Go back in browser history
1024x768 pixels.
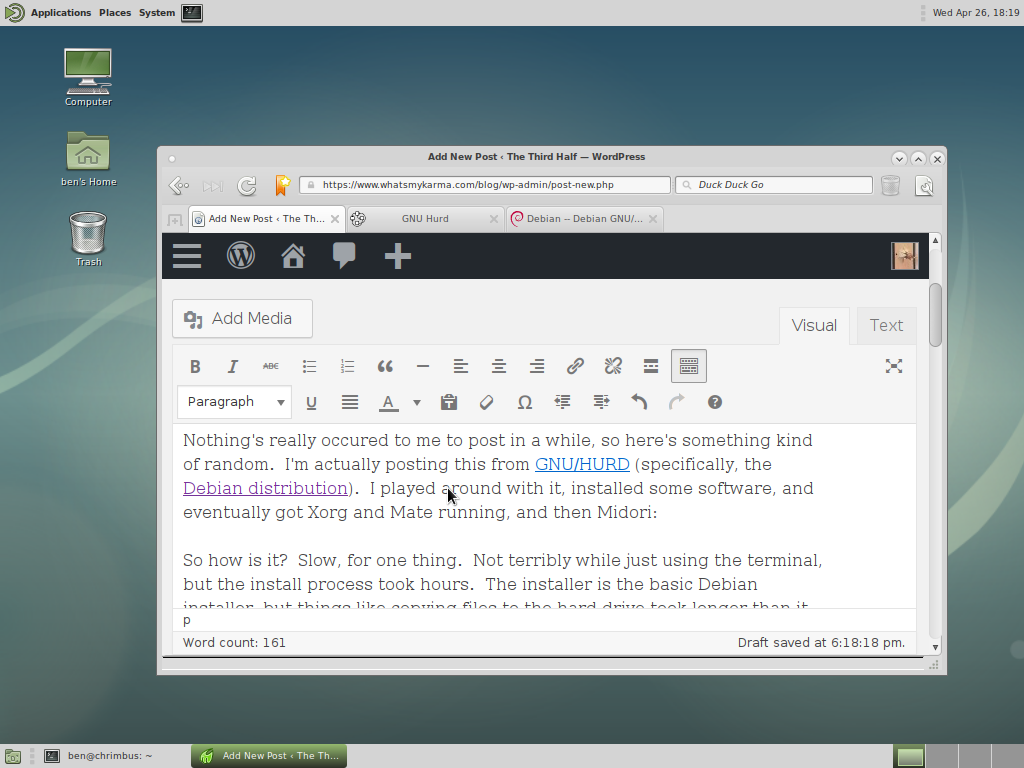(179, 185)
